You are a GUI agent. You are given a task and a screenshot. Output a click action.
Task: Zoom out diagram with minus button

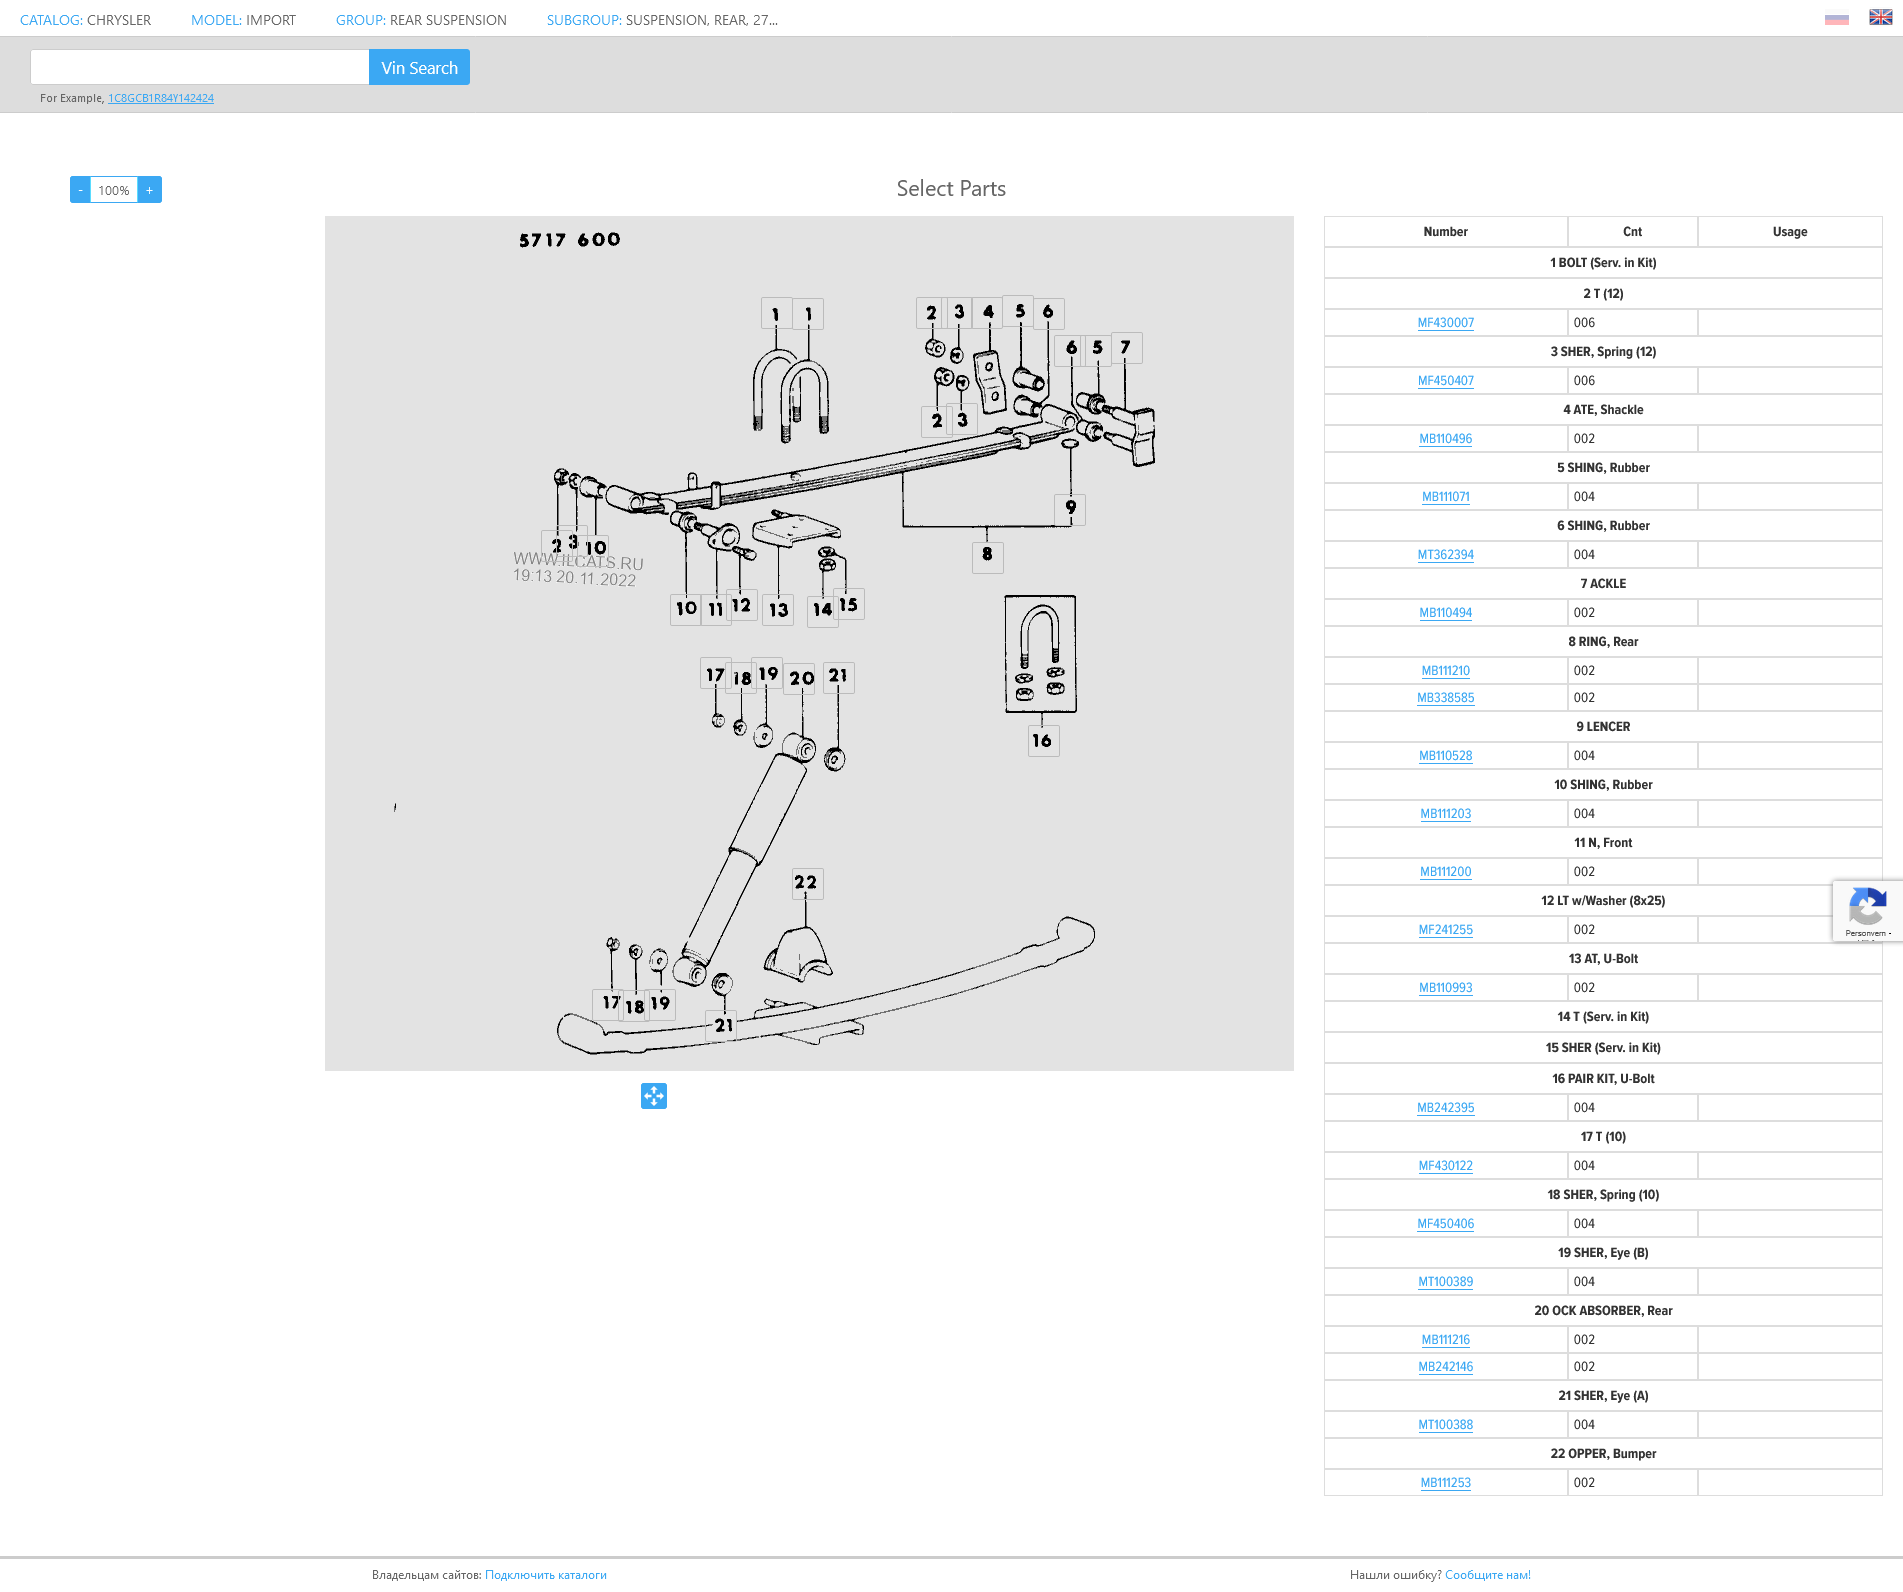click(x=80, y=190)
